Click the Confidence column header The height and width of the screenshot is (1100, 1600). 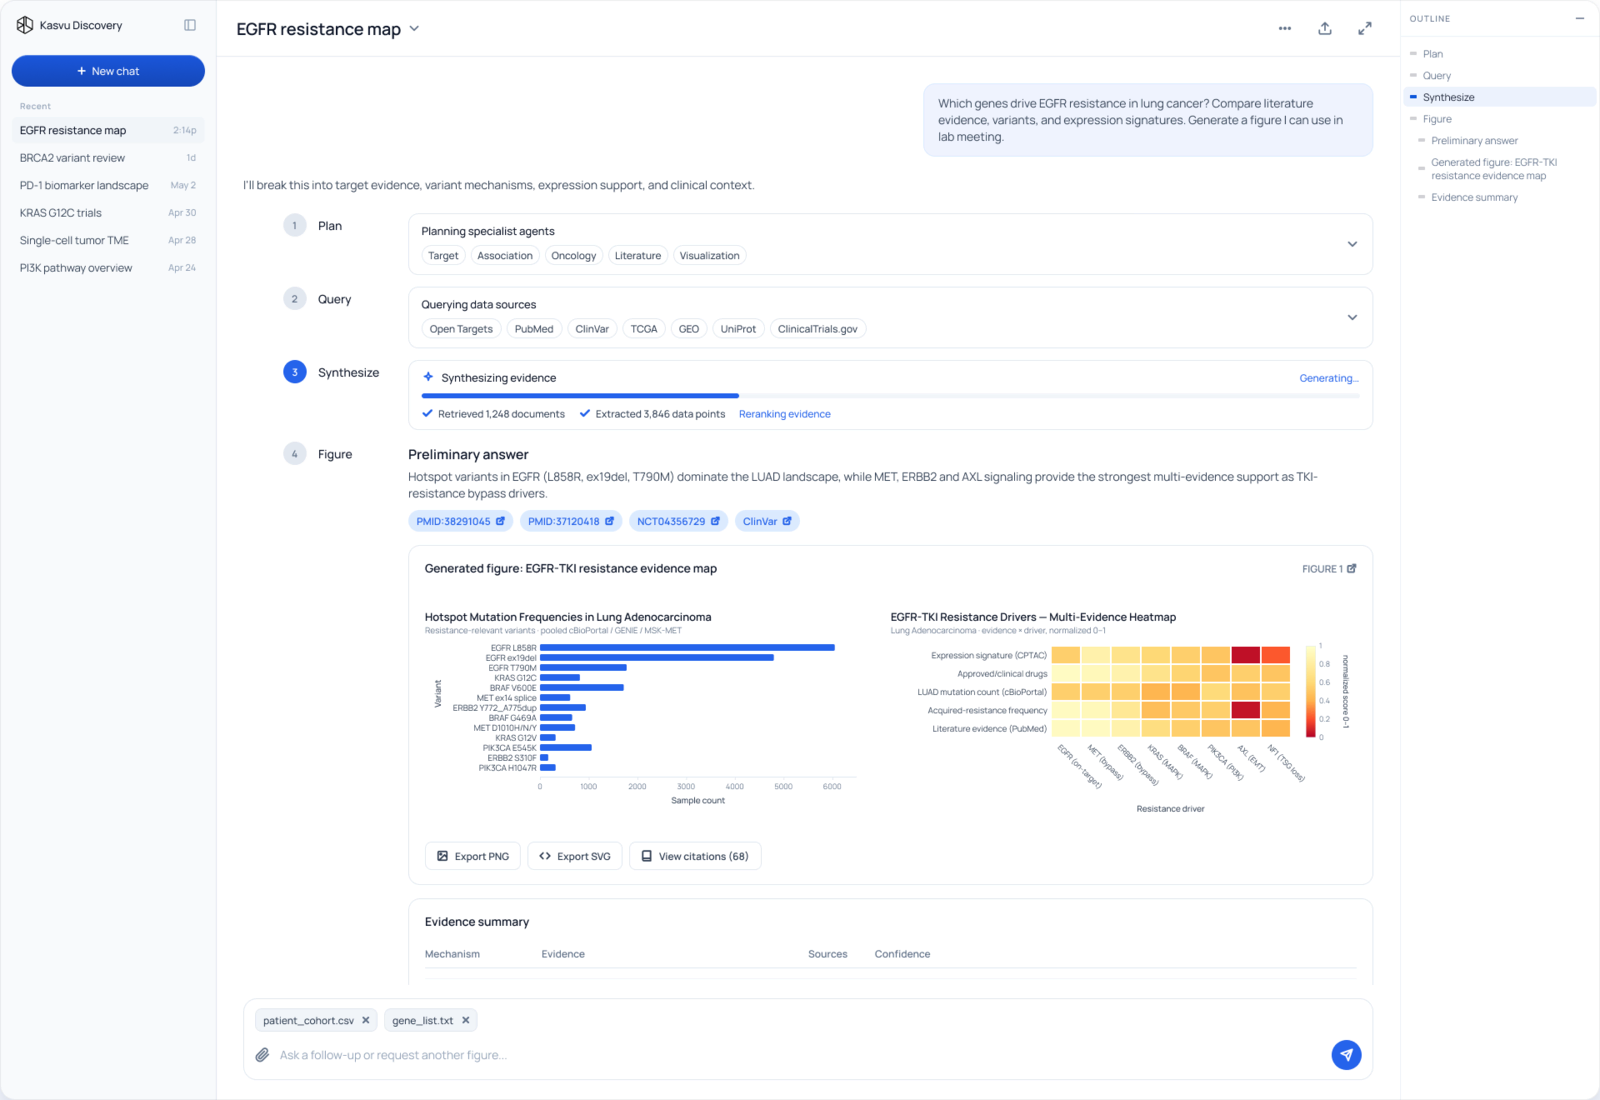point(902,954)
